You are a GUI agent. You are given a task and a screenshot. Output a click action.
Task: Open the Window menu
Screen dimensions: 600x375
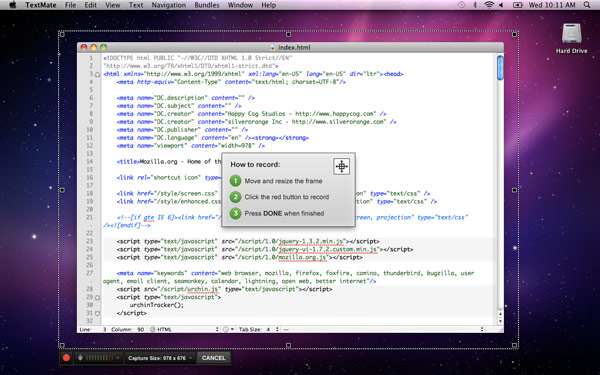coord(240,5)
